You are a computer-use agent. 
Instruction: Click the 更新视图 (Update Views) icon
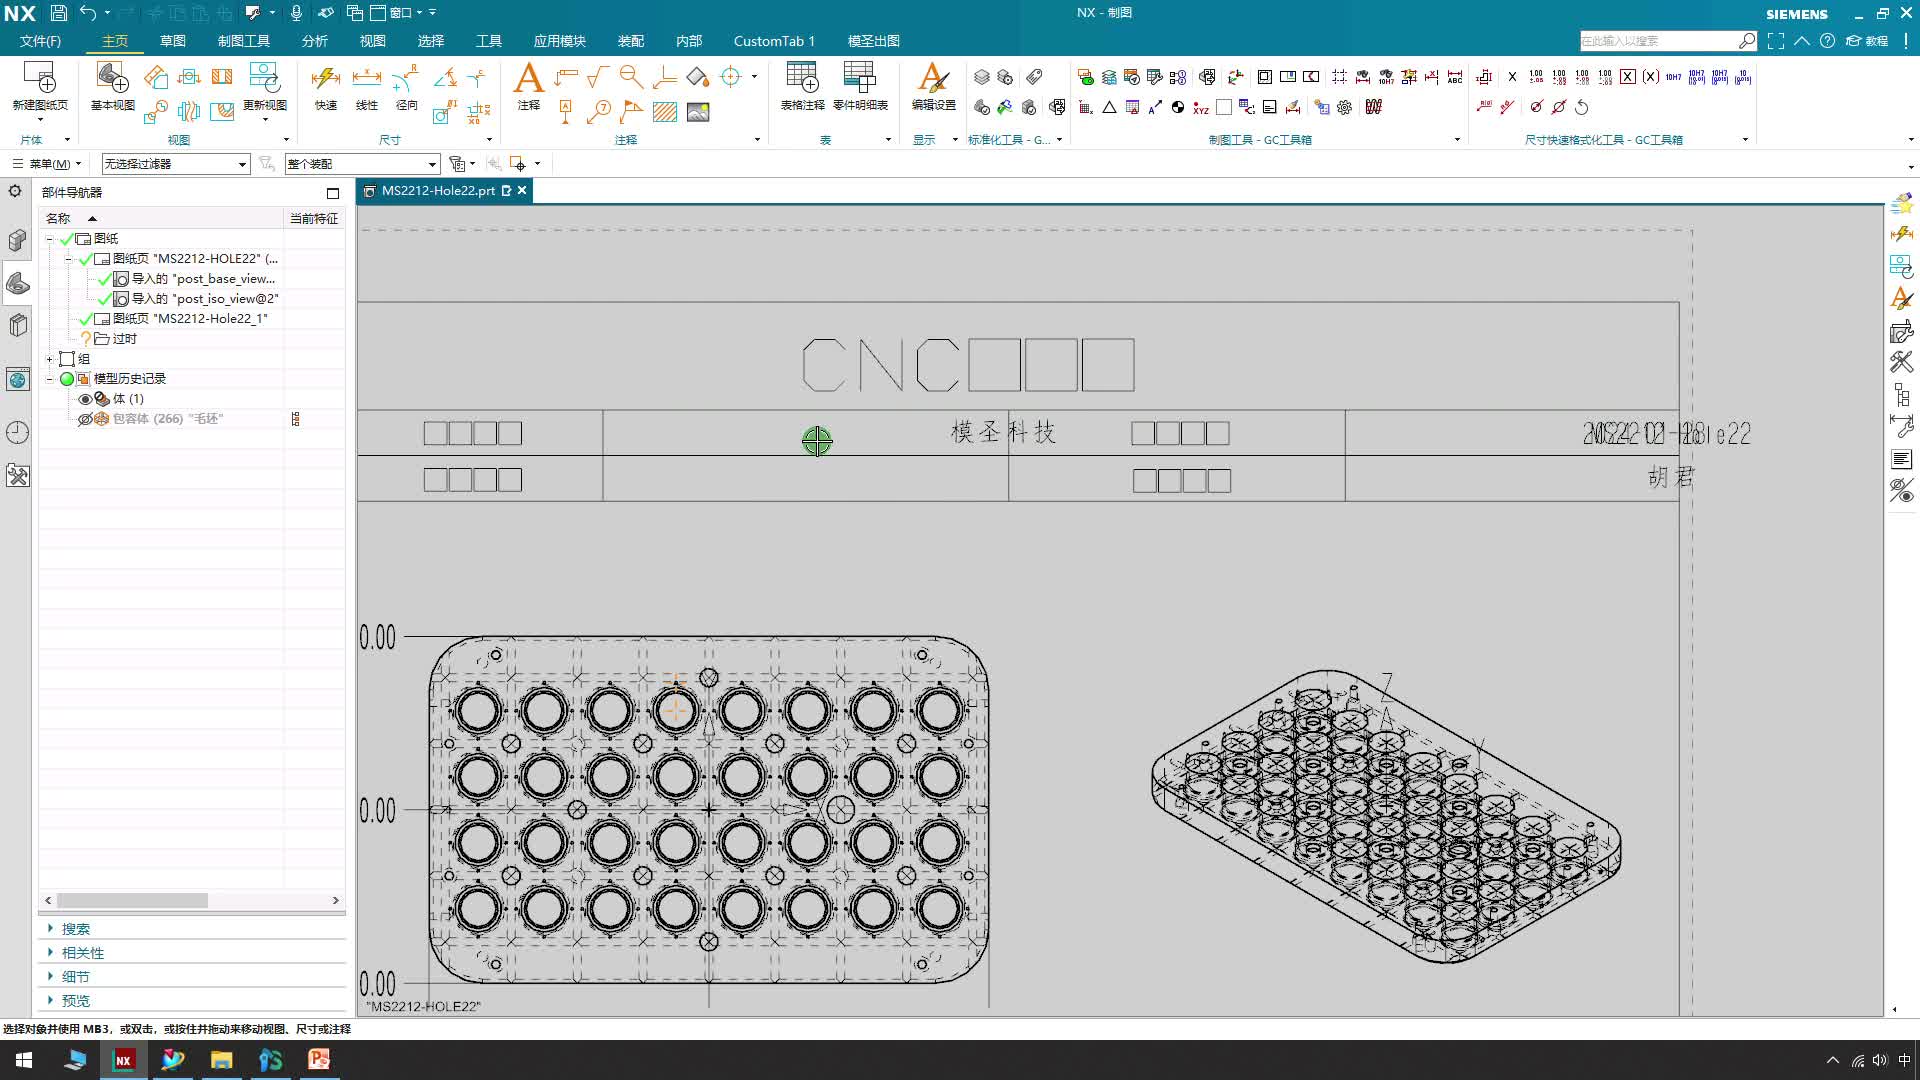tap(264, 77)
